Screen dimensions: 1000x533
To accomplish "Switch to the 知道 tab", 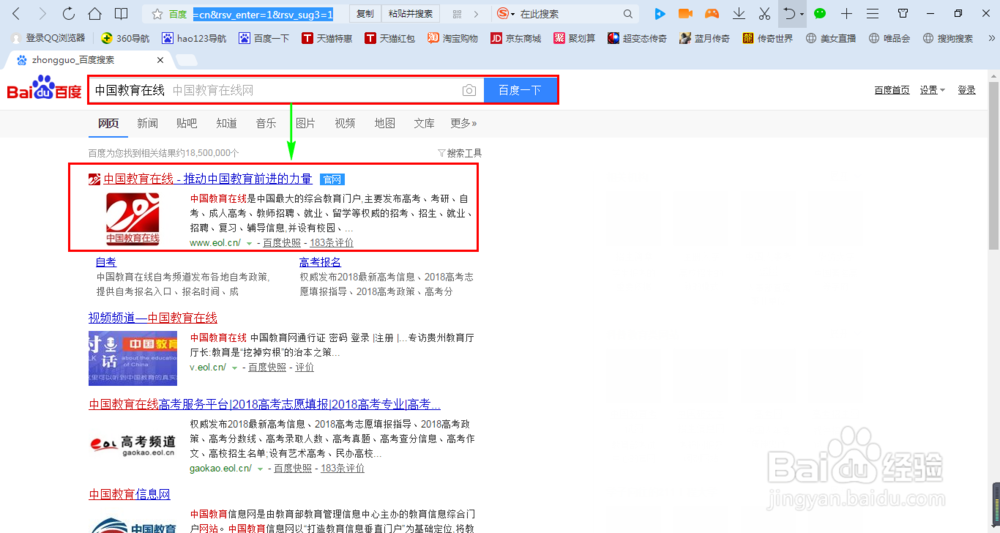I will (x=226, y=123).
